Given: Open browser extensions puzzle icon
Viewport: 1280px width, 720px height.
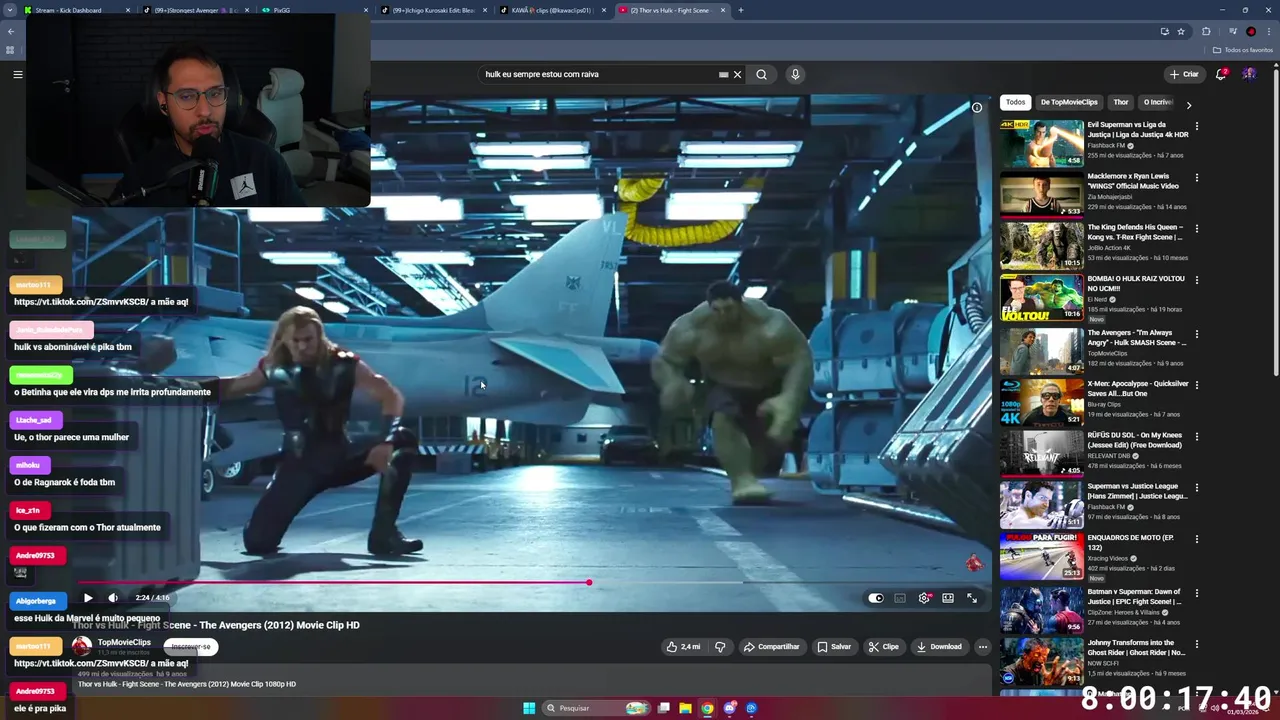Looking at the screenshot, I should click(1206, 31).
